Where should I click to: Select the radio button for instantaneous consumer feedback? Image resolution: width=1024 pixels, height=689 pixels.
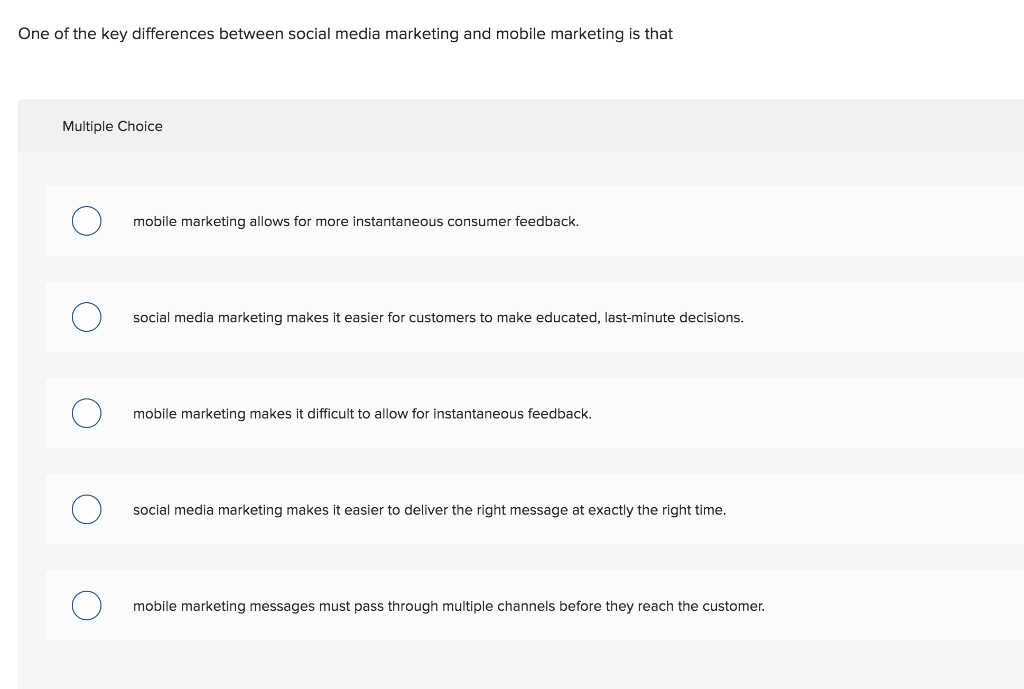86,220
